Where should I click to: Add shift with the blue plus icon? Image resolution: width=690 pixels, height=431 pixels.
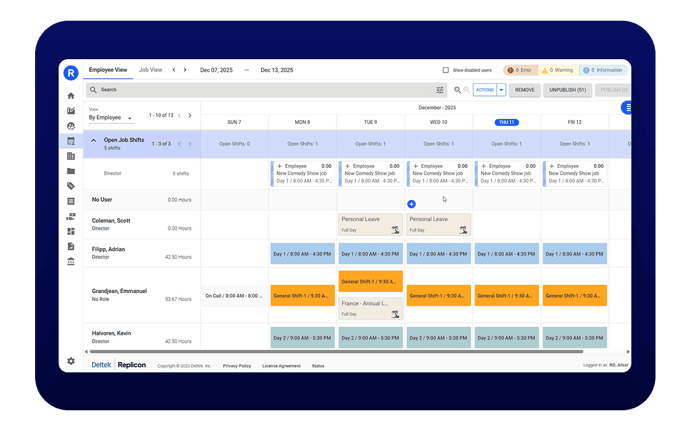(x=411, y=204)
